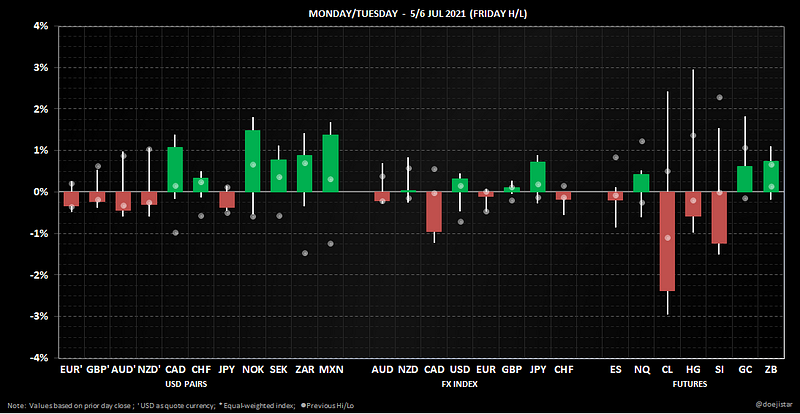Click the 4% y-axis tick label

[x=42, y=26]
